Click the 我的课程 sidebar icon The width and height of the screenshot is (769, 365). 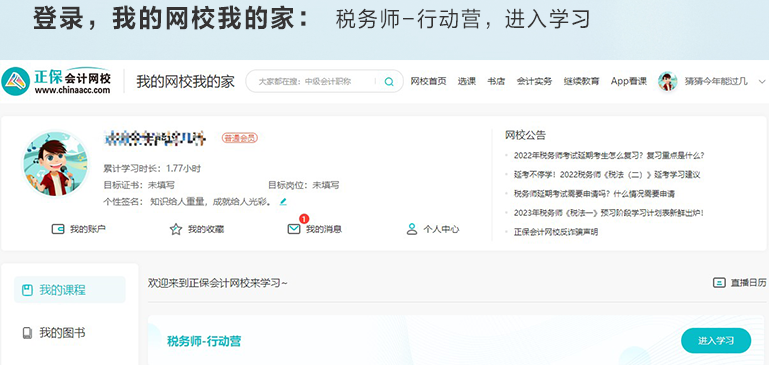click(27, 290)
